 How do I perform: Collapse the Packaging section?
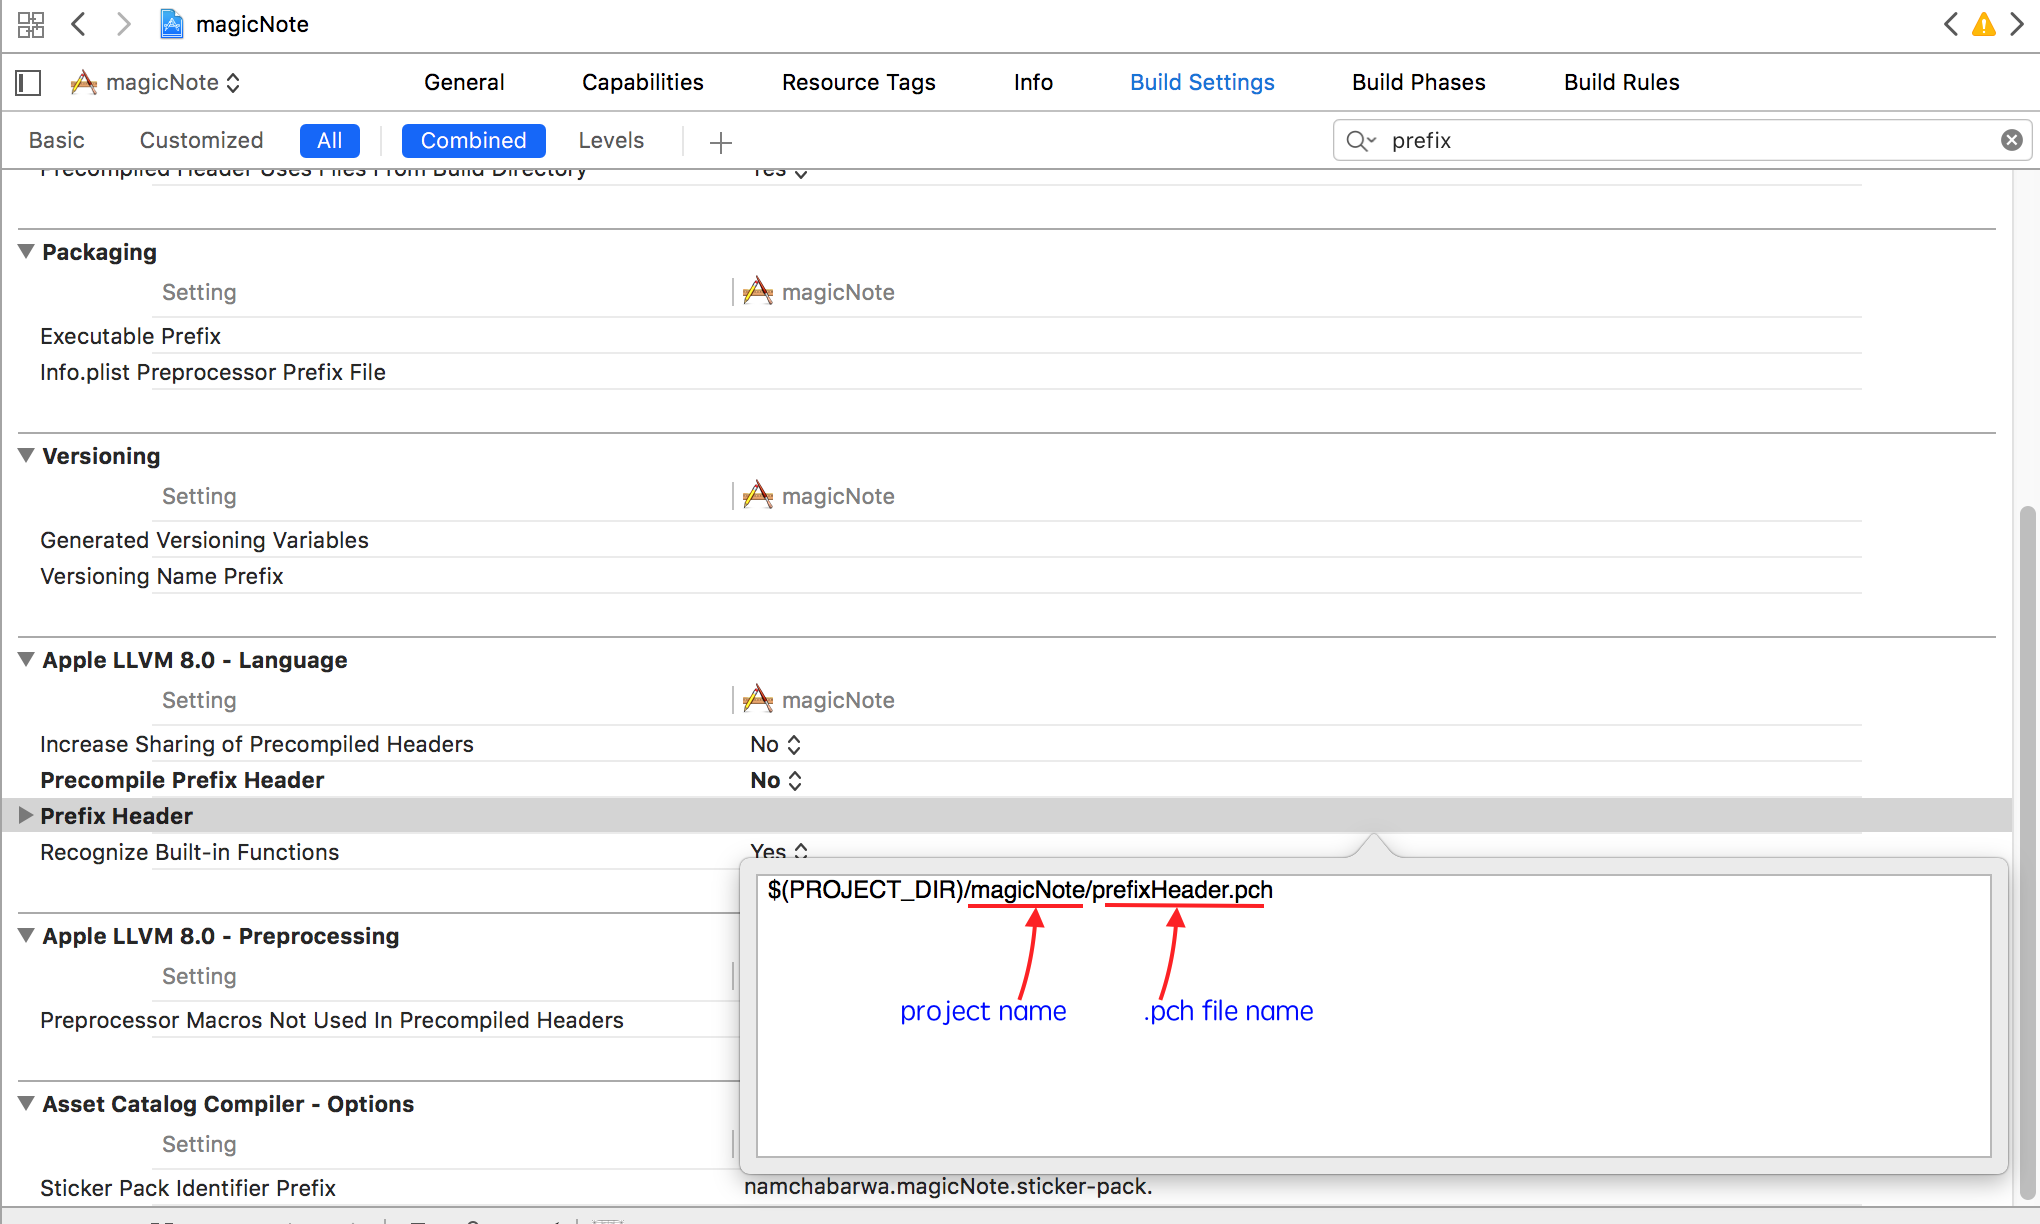click(26, 252)
